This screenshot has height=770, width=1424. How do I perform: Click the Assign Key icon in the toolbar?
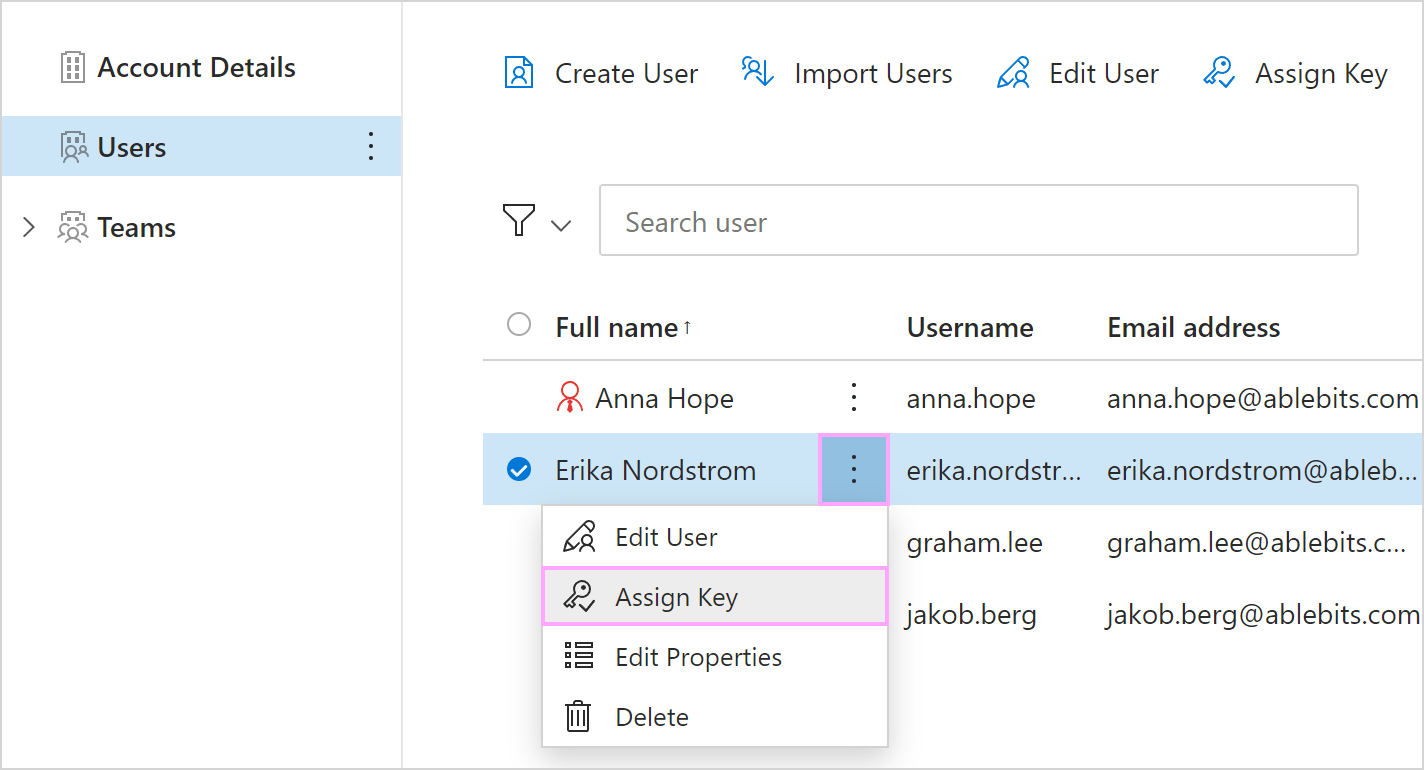click(1219, 73)
